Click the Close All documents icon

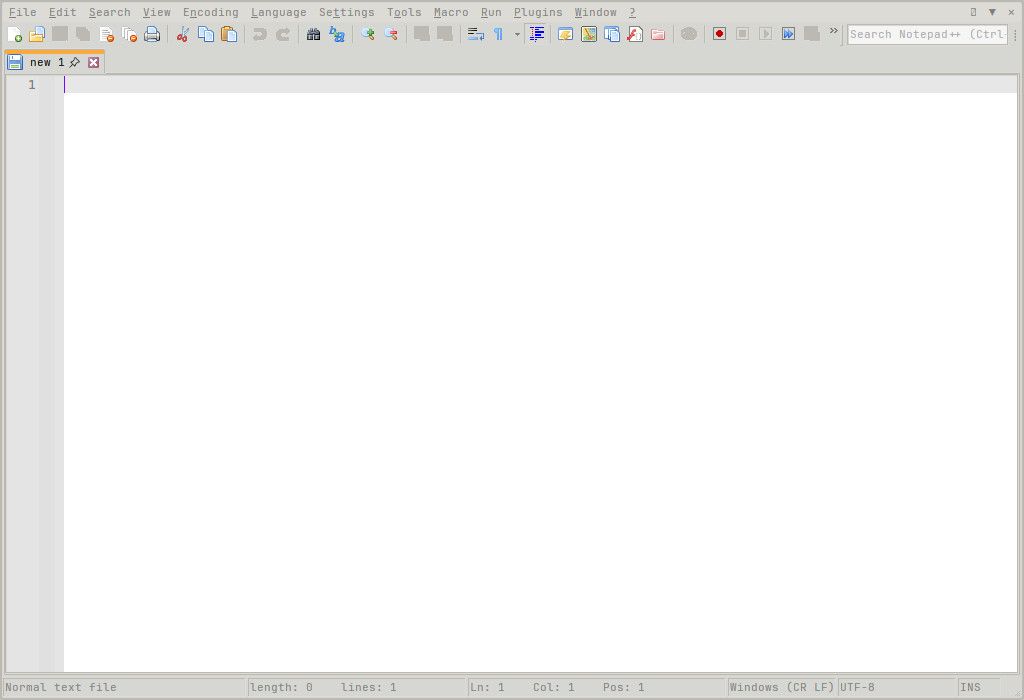(129, 34)
